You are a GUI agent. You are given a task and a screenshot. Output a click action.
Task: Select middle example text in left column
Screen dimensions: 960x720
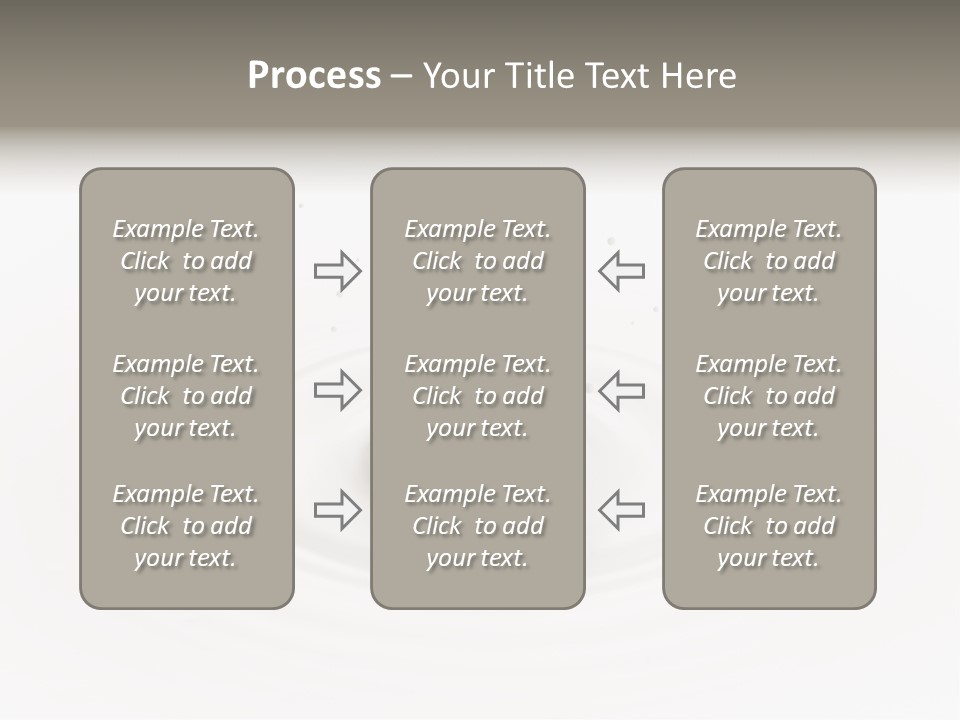pos(186,396)
